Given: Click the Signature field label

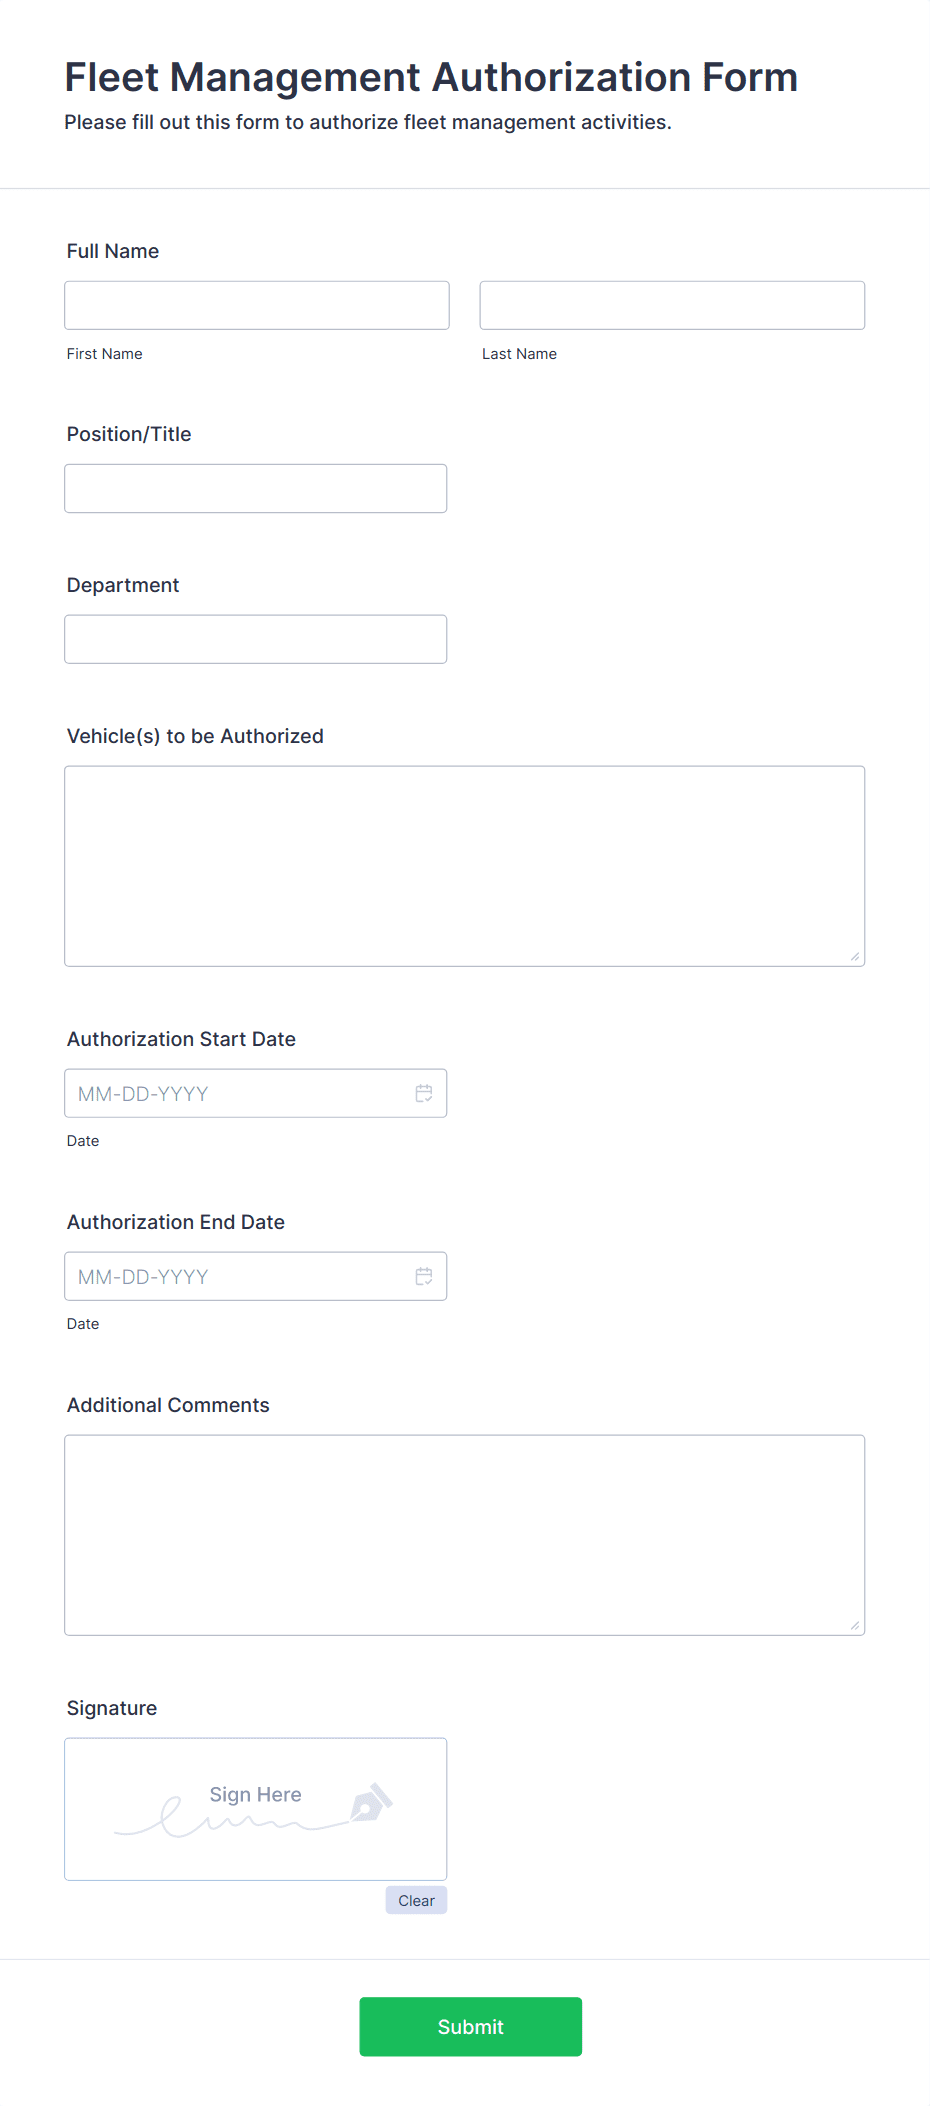Looking at the screenshot, I should click(112, 1708).
